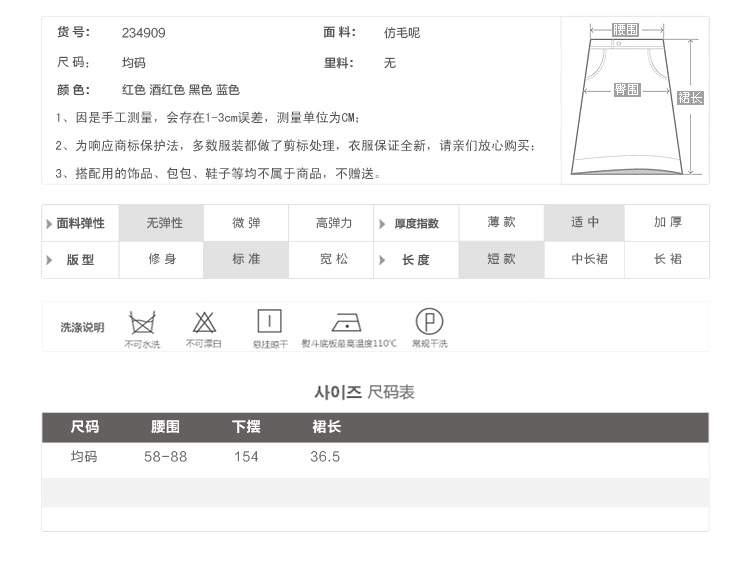This screenshot has width=750, height=561.
Task: Click the 臀围 label on skirt diagram
Action: pyautogui.click(x=627, y=89)
